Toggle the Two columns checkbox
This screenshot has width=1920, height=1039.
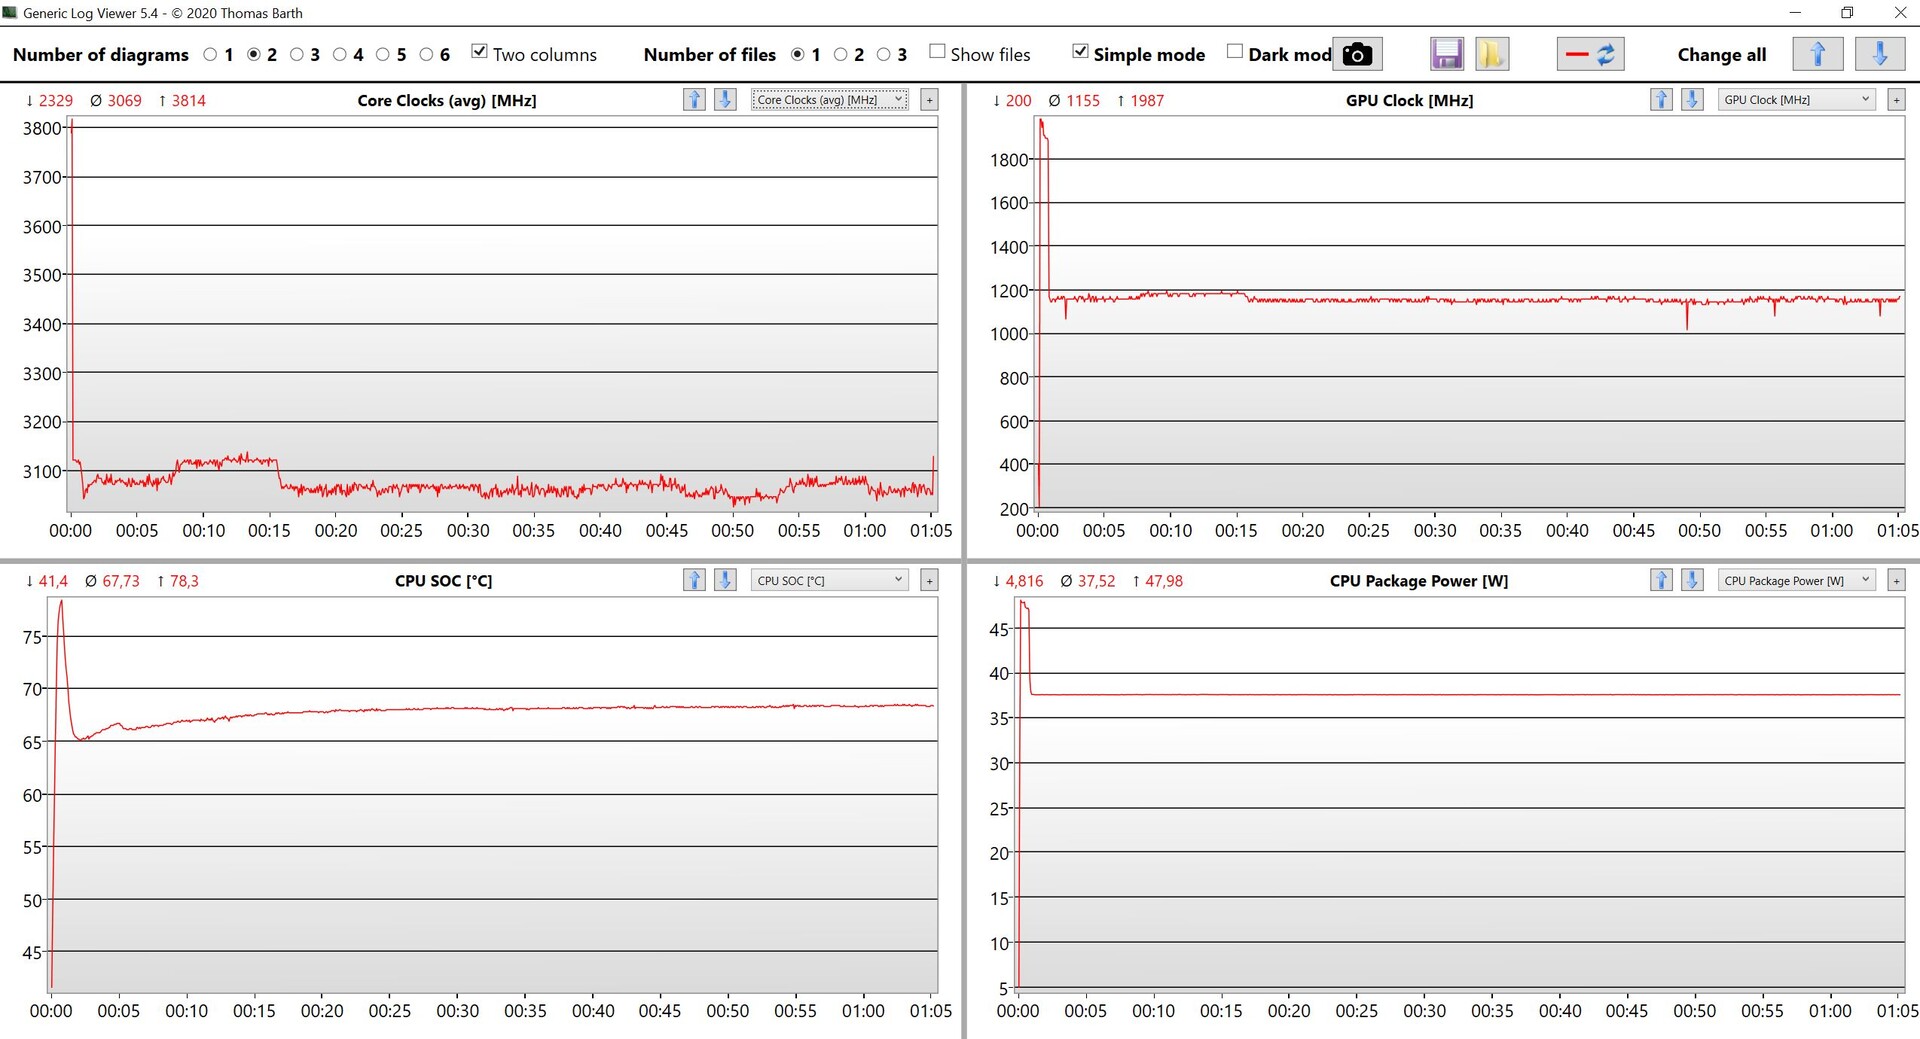pyautogui.click(x=479, y=52)
